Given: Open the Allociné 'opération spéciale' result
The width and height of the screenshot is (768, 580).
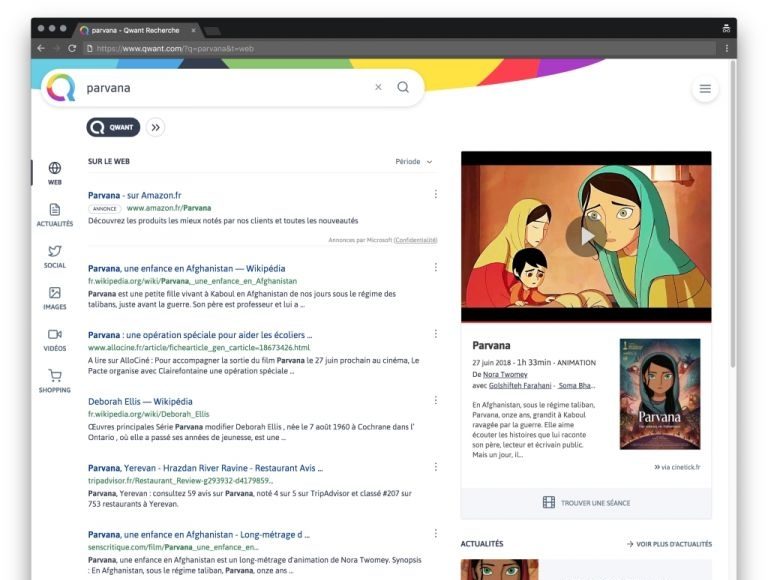Looking at the screenshot, I should [200, 335].
